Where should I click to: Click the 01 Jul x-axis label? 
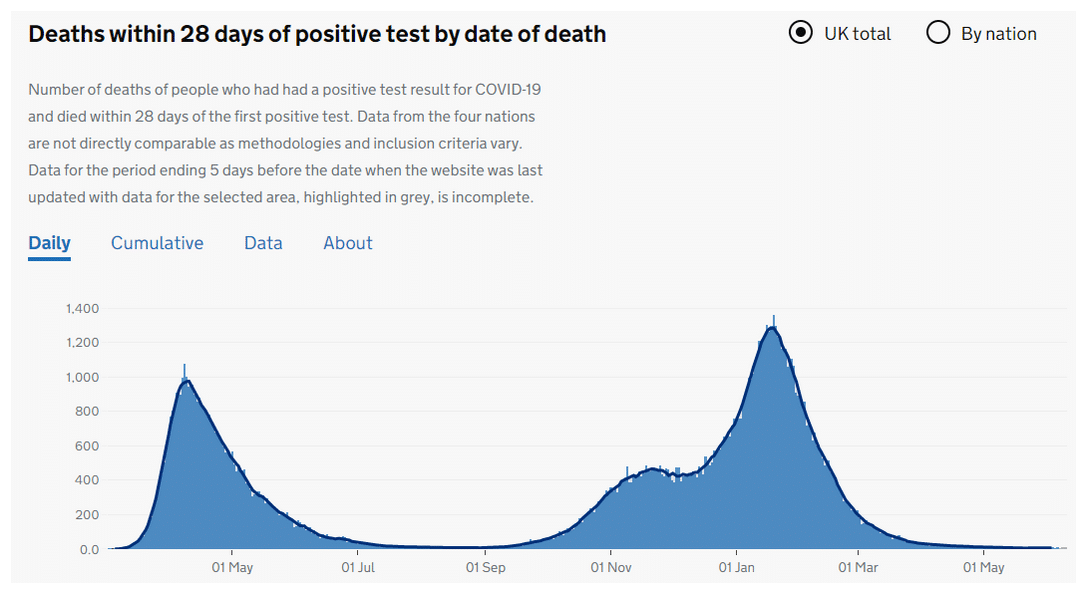pyautogui.click(x=358, y=568)
